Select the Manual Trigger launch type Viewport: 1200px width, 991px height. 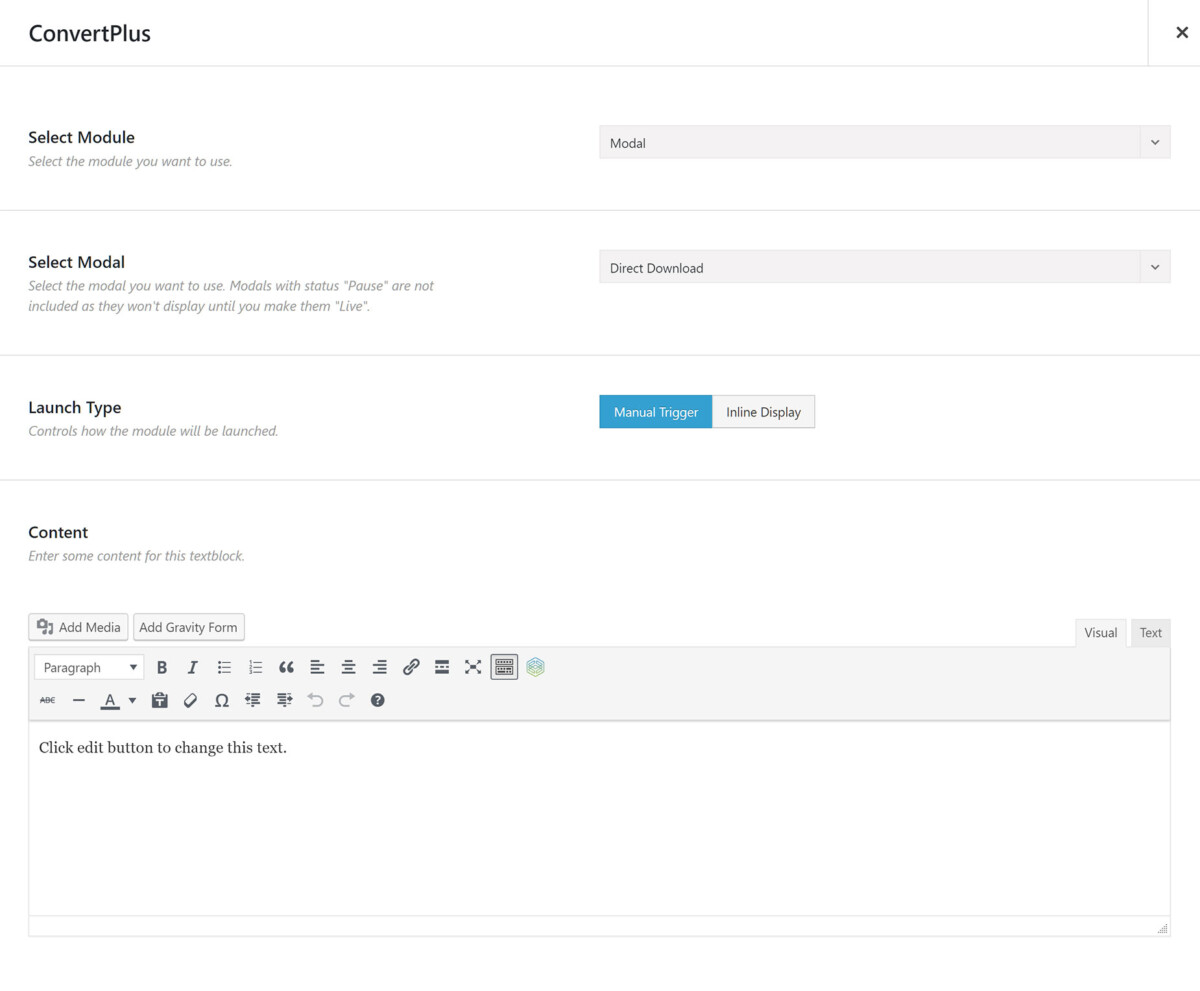pyautogui.click(x=655, y=411)
